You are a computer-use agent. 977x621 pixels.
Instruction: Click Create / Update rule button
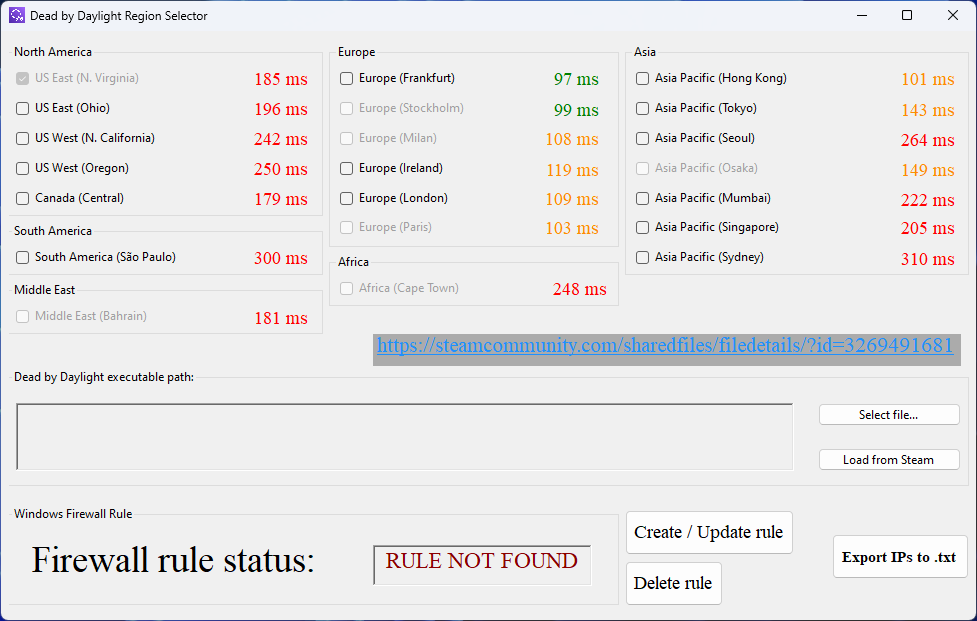click(709, 533)
